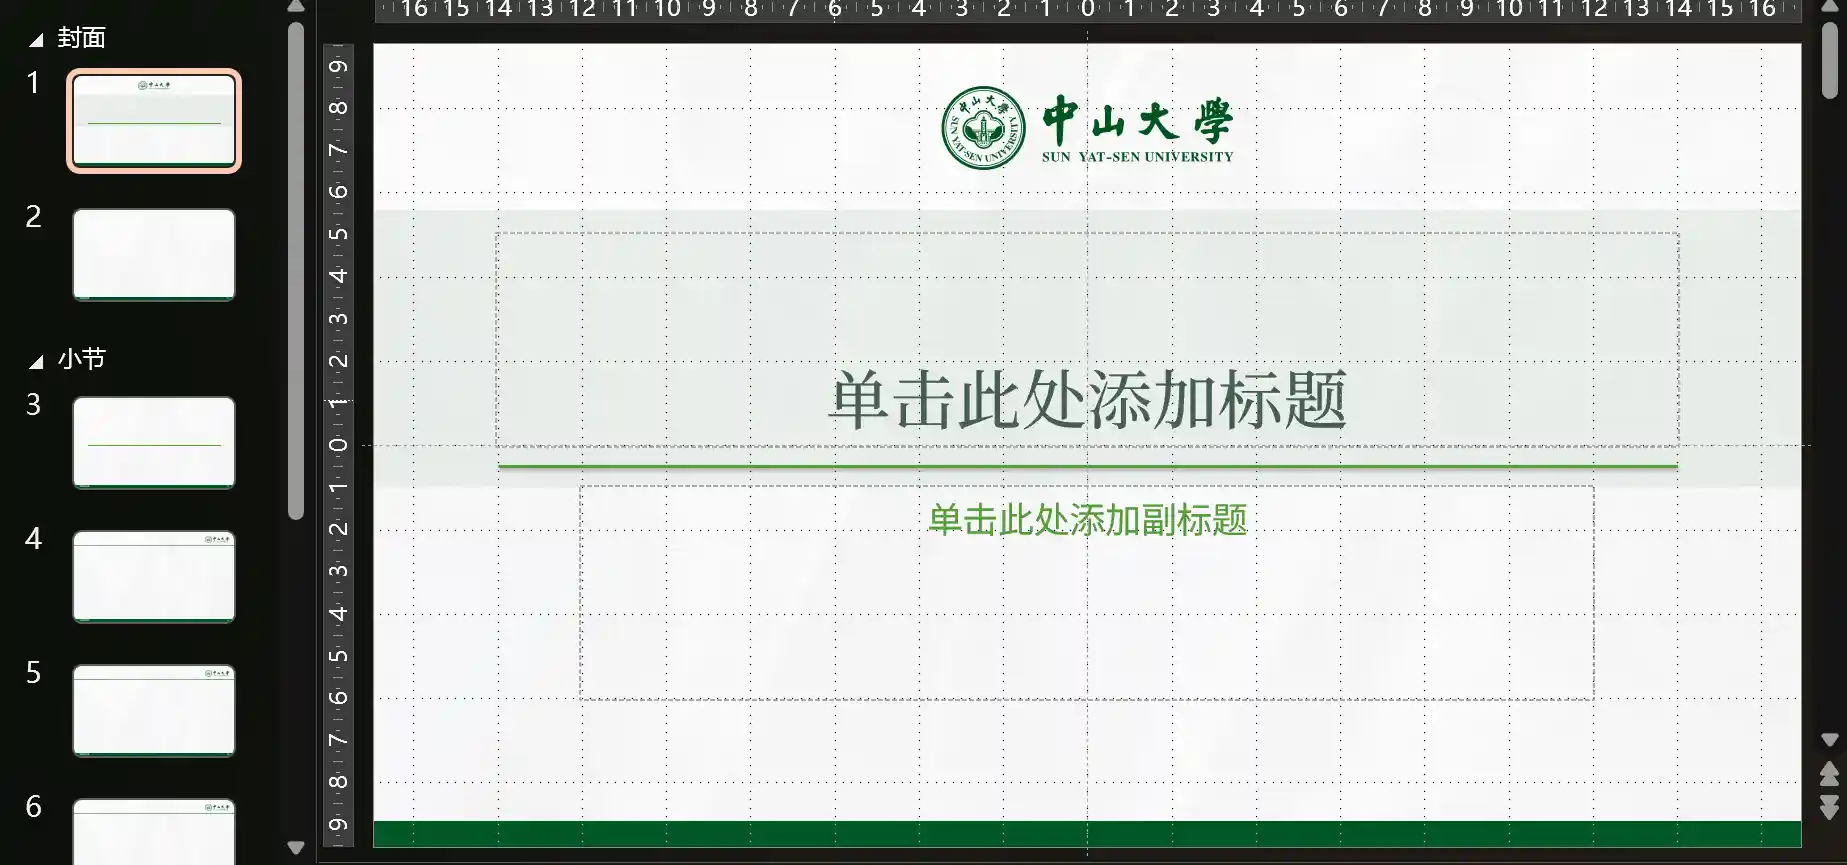Screen dimensions: 1847x865
Task: Click the 单击此处添加标题 title placeholder
Action: (x=1087, y=400)
